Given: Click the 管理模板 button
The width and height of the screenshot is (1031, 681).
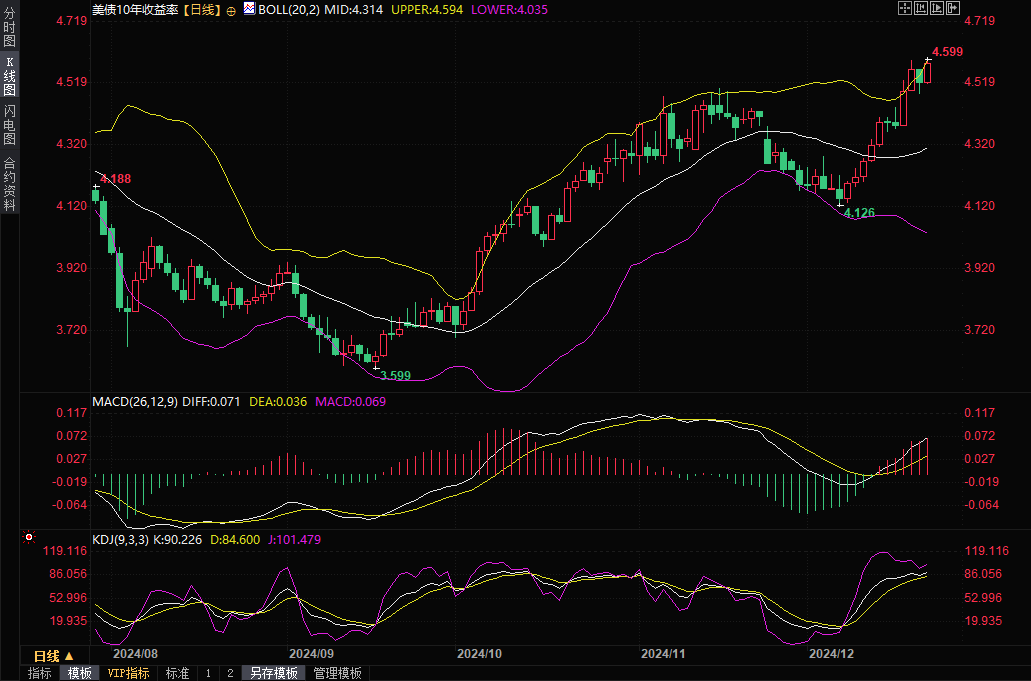Looking at the screenshot, I should 337,673.
